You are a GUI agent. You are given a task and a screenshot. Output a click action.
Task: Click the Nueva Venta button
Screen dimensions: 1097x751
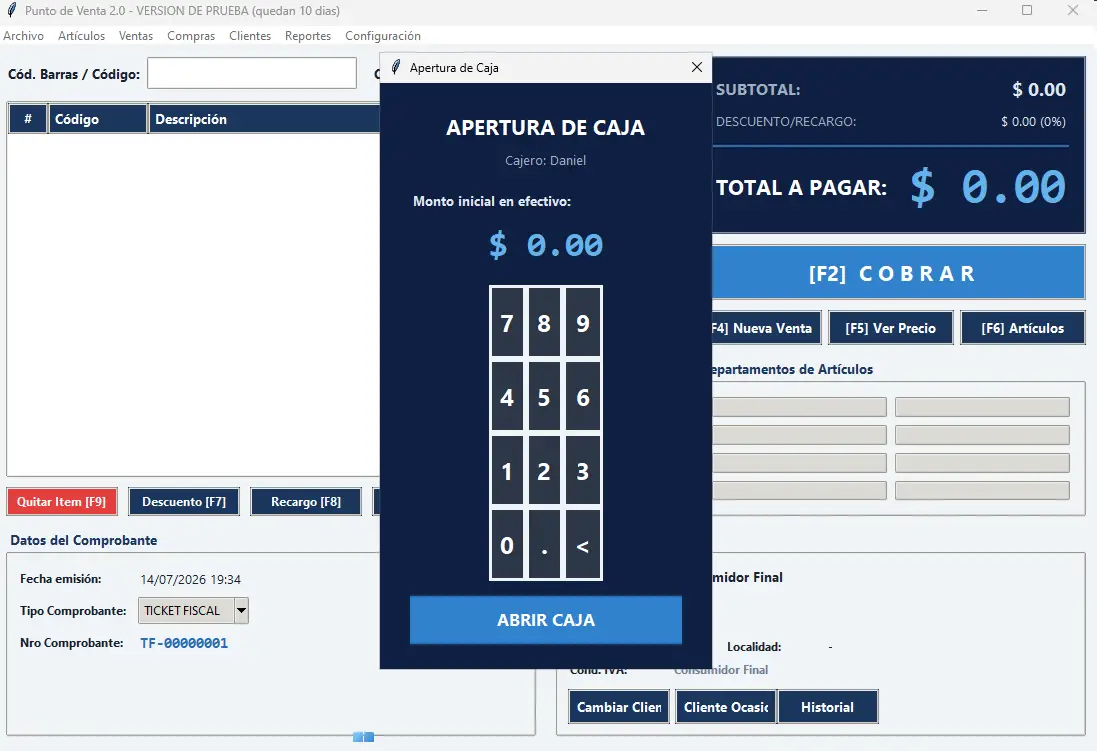click(765, 328)
